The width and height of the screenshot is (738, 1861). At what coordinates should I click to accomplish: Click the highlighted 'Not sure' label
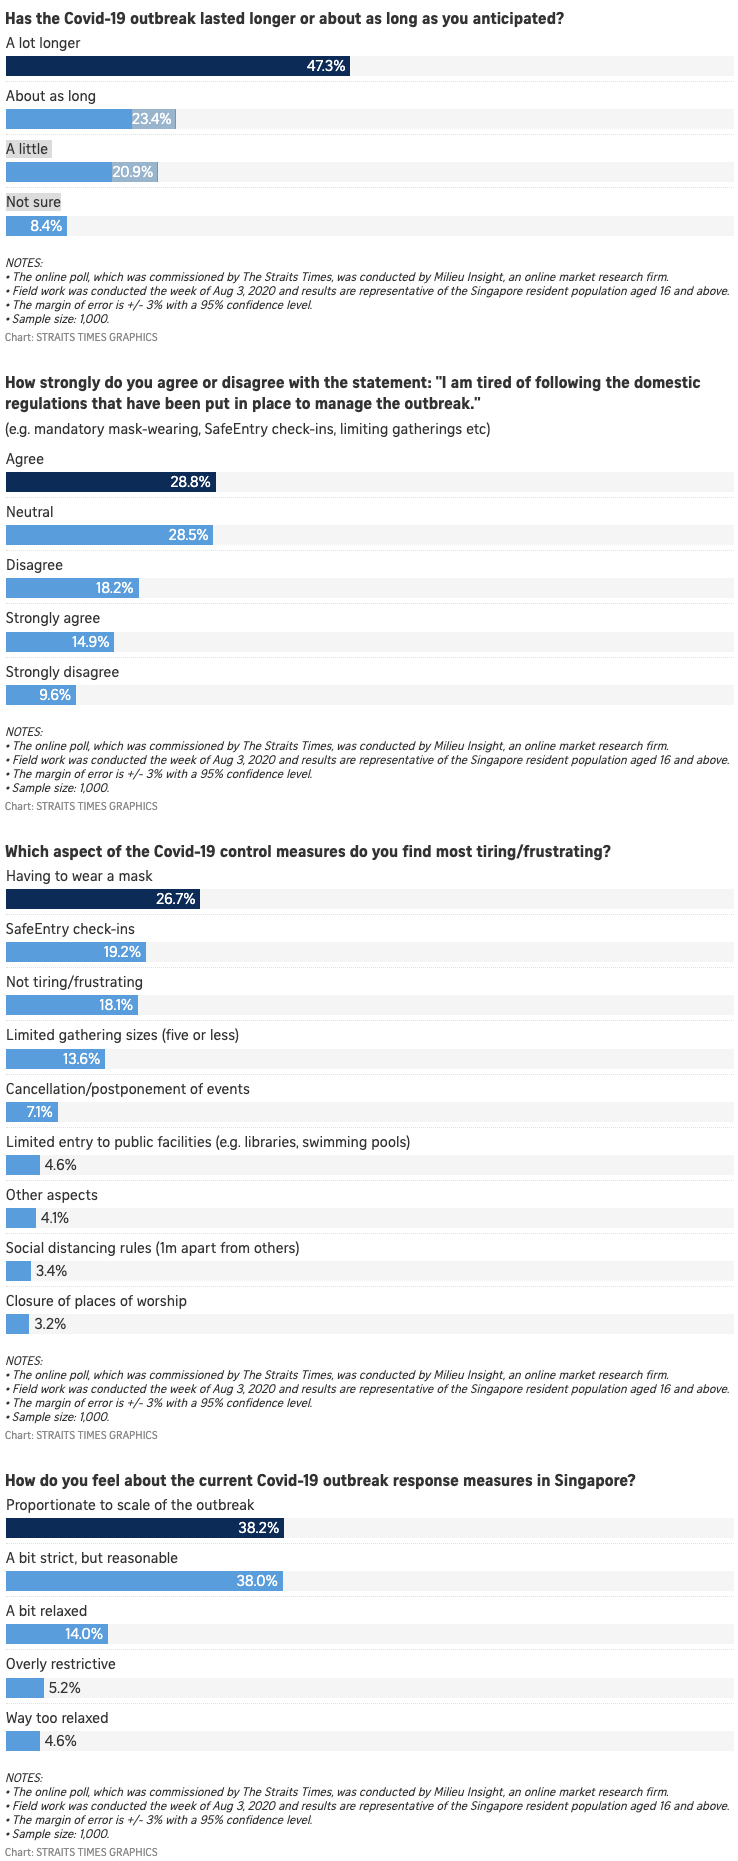(x=33, y=202)
